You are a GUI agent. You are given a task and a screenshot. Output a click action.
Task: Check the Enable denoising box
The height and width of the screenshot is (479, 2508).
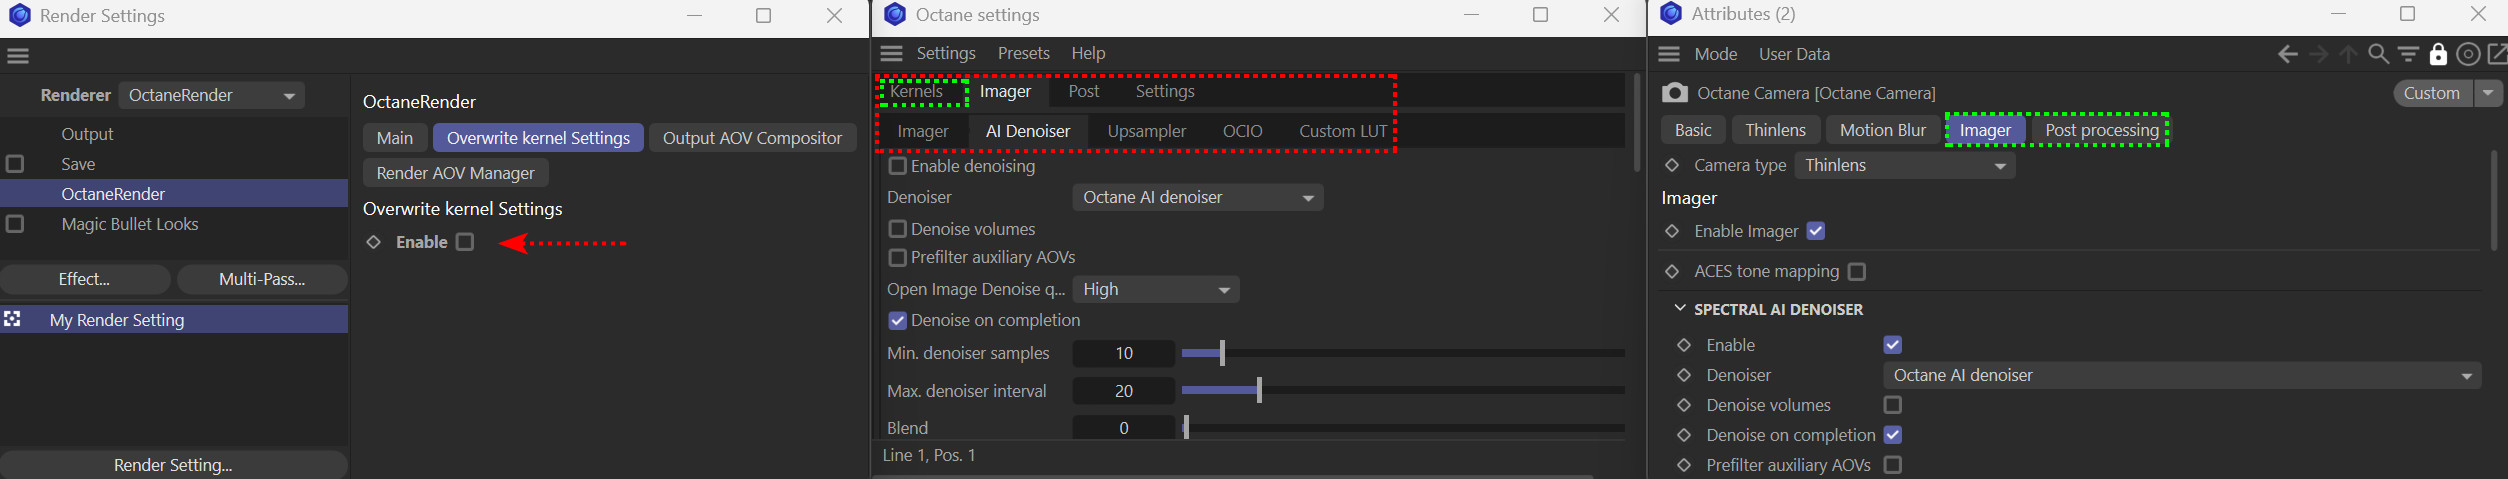[x=898, y=166]
